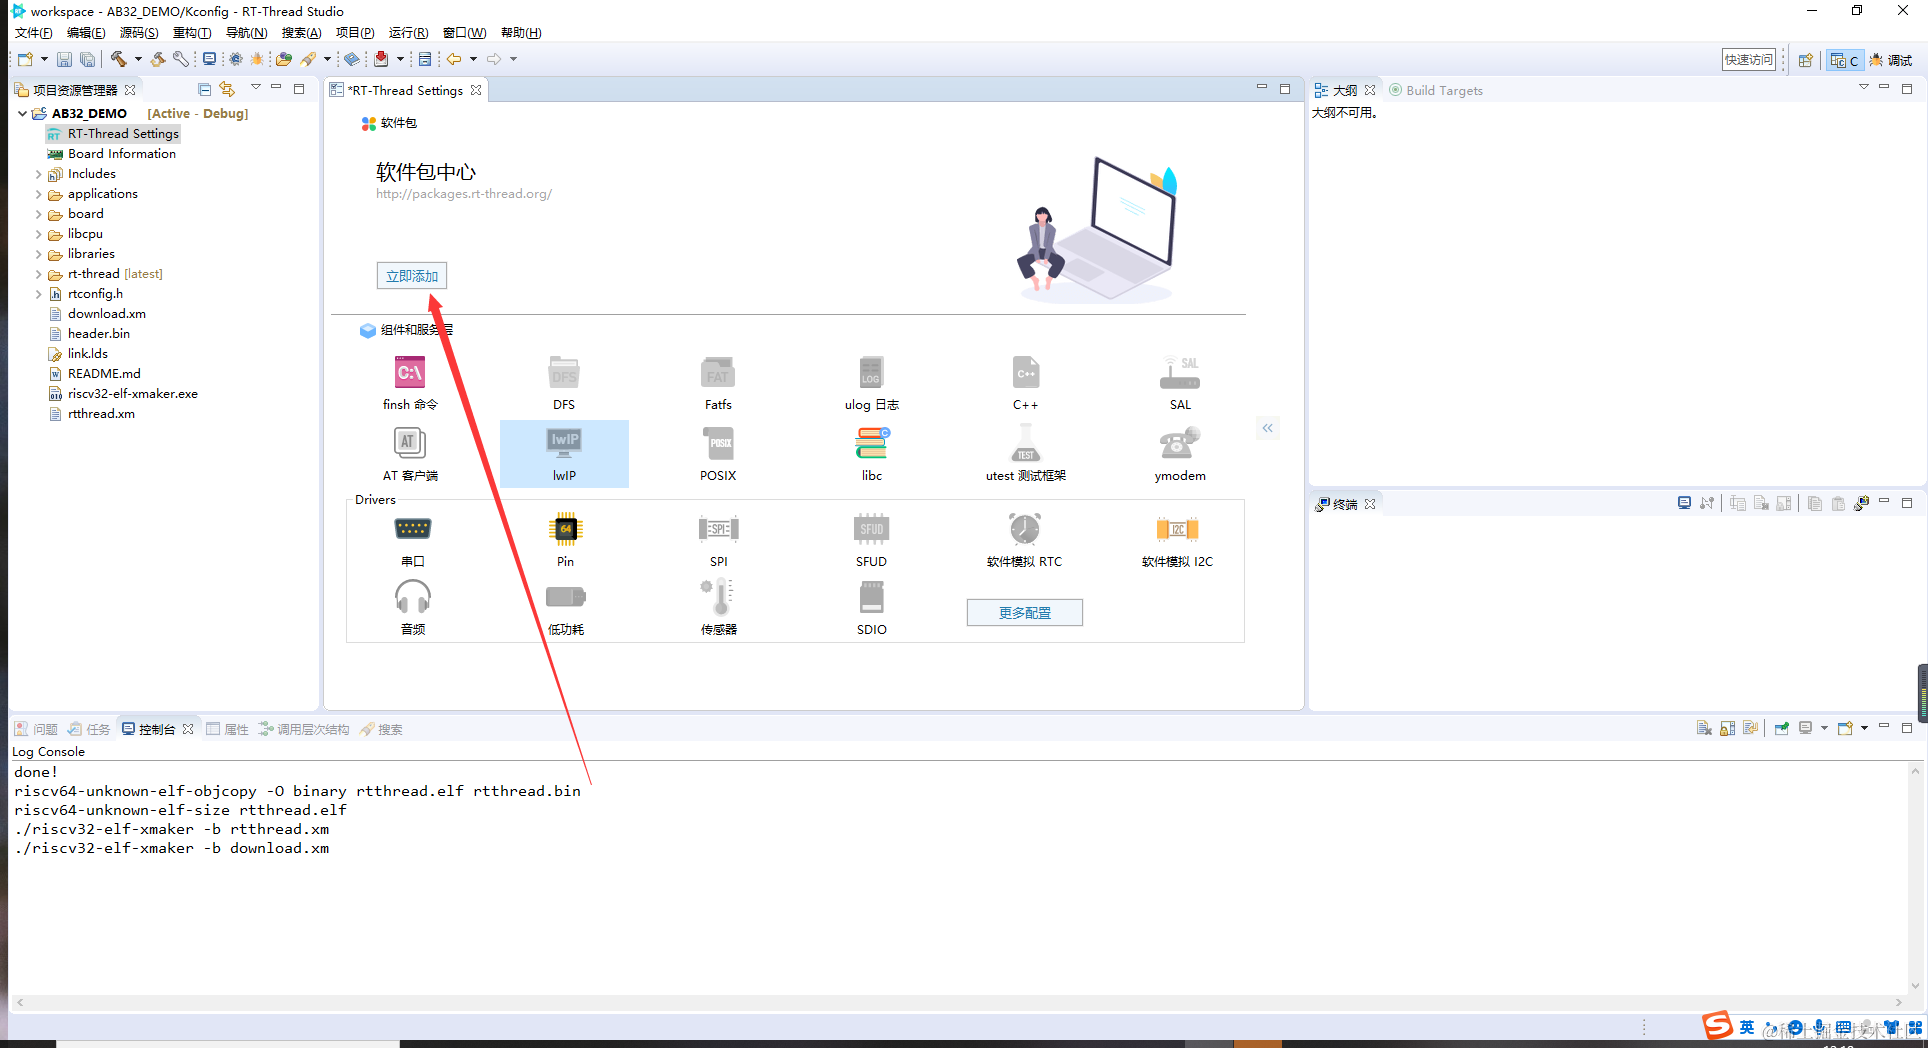The height and width of the screenshot is (1048, 1928).
Task: Switch to the 问题 tab
Action: [36, 729]
